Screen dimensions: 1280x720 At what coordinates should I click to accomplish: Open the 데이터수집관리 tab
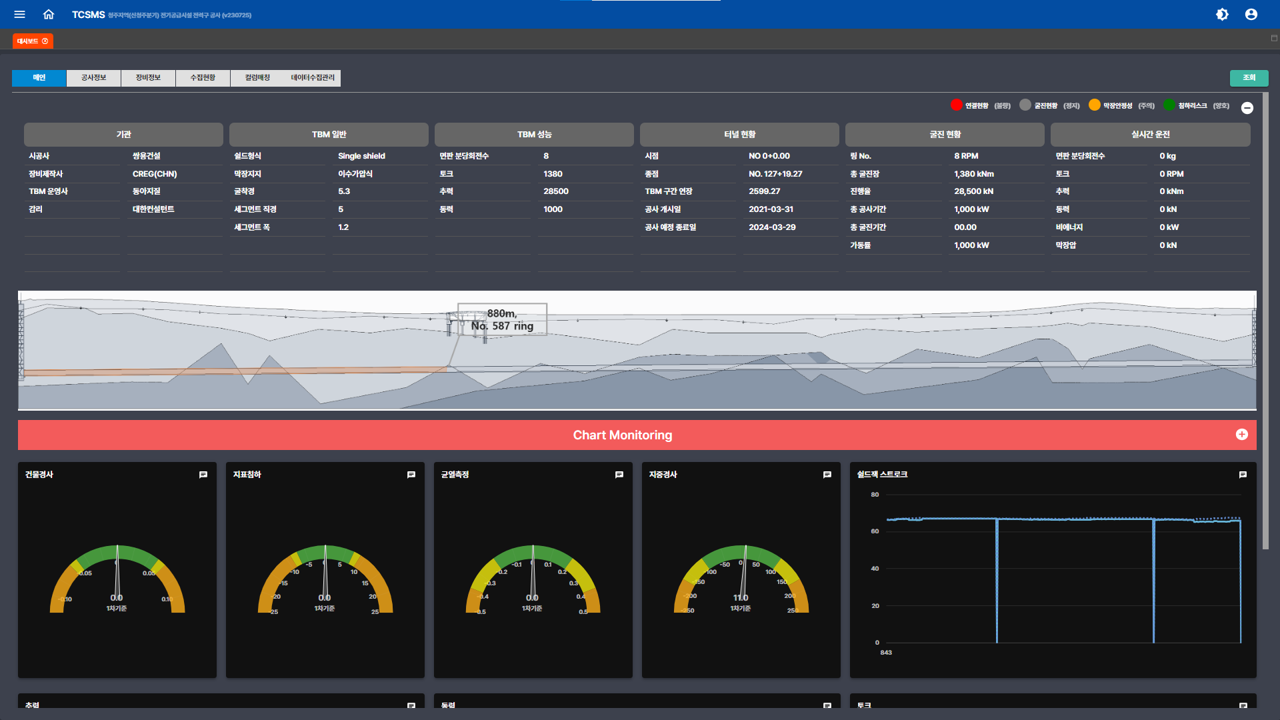pos(313,78)
